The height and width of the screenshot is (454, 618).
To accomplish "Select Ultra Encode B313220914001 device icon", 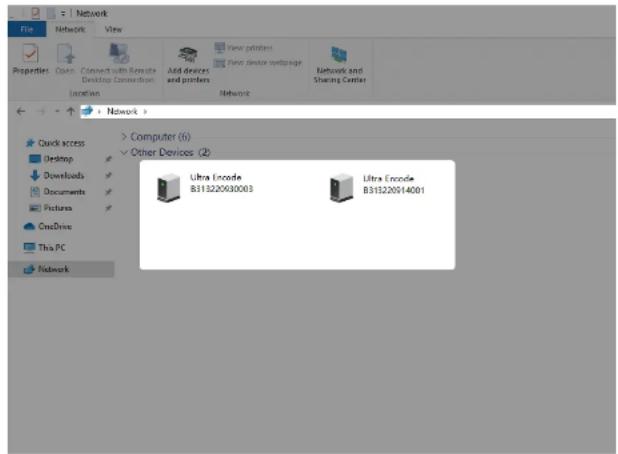I will [341, 187].
